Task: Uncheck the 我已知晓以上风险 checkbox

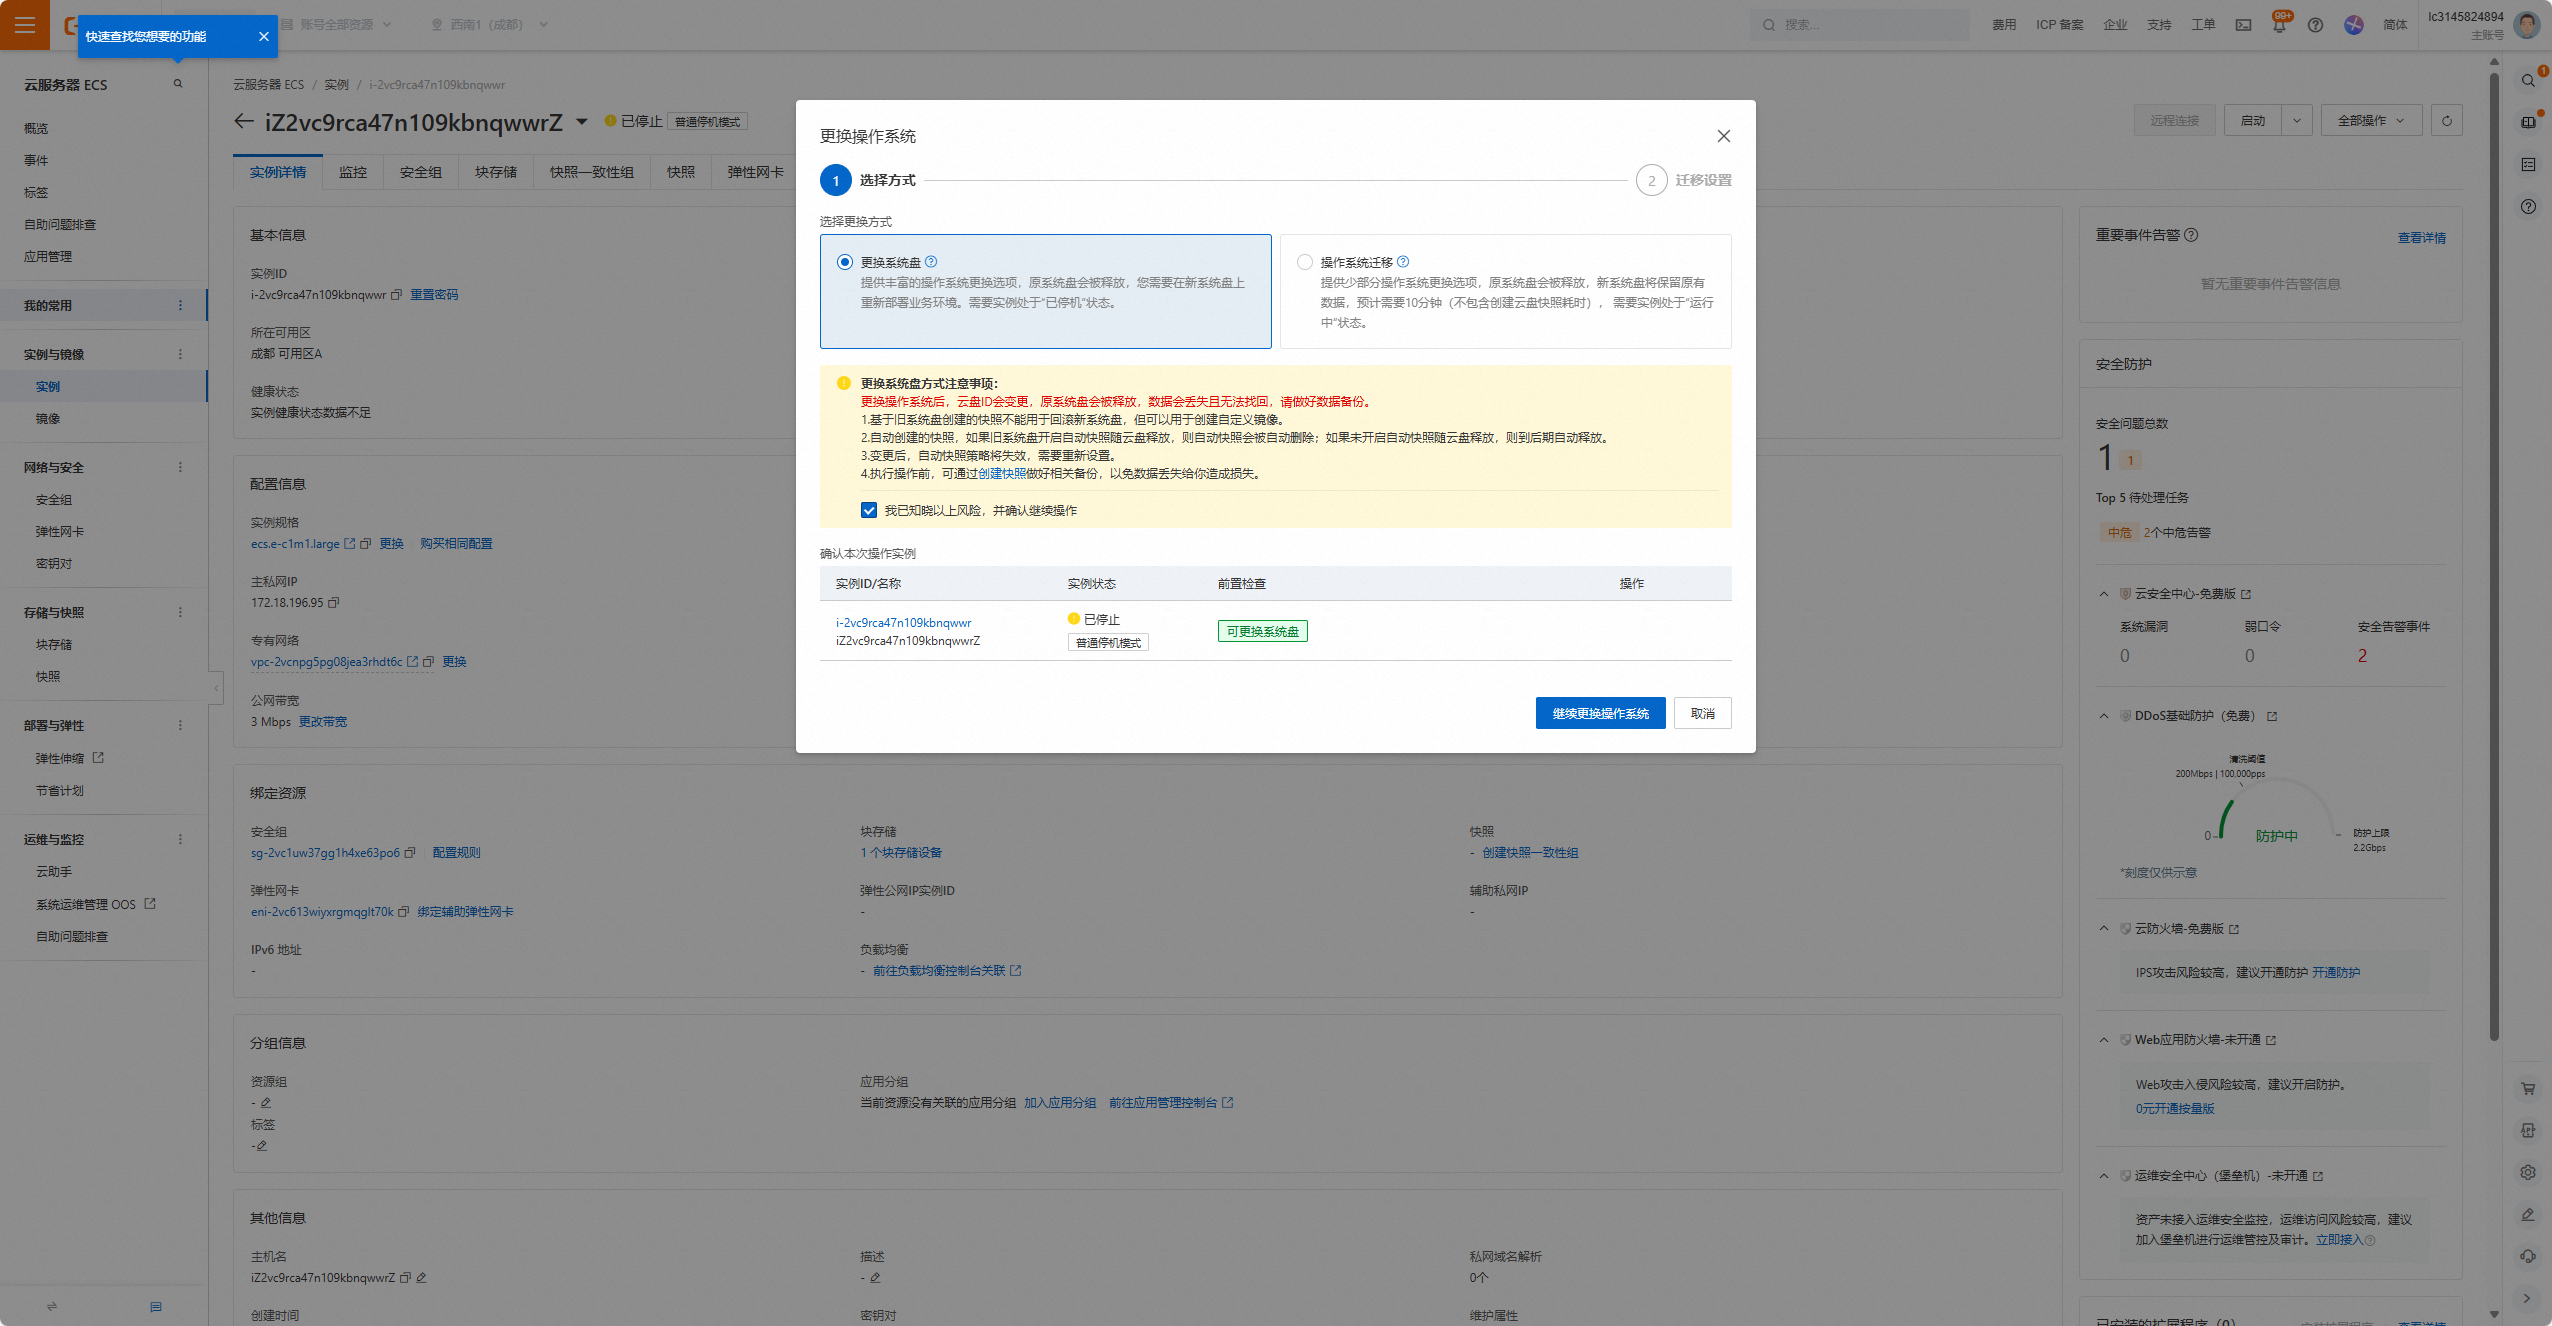Action: pyautogui.click(x=869, y=510)
